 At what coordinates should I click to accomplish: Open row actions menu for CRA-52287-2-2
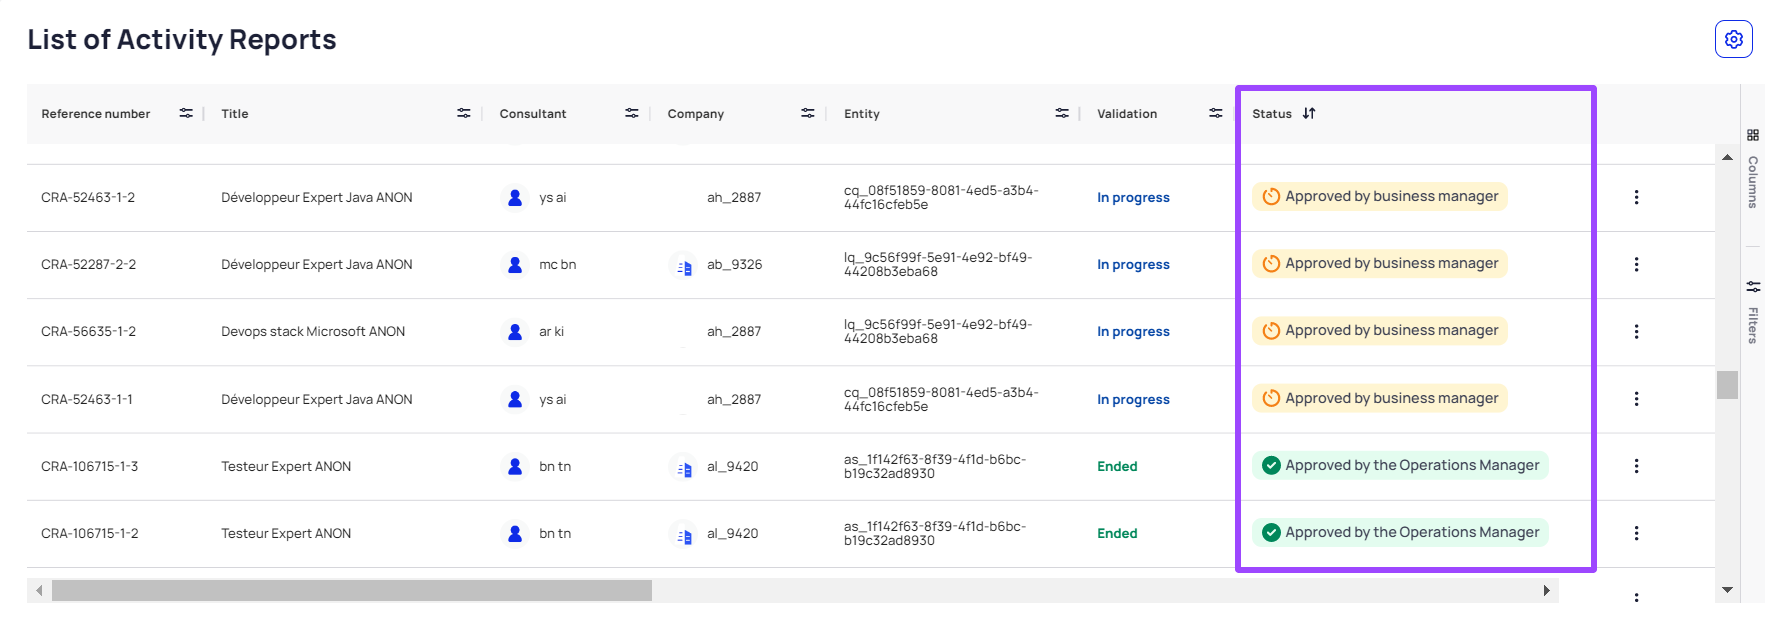click(1636, 264)
